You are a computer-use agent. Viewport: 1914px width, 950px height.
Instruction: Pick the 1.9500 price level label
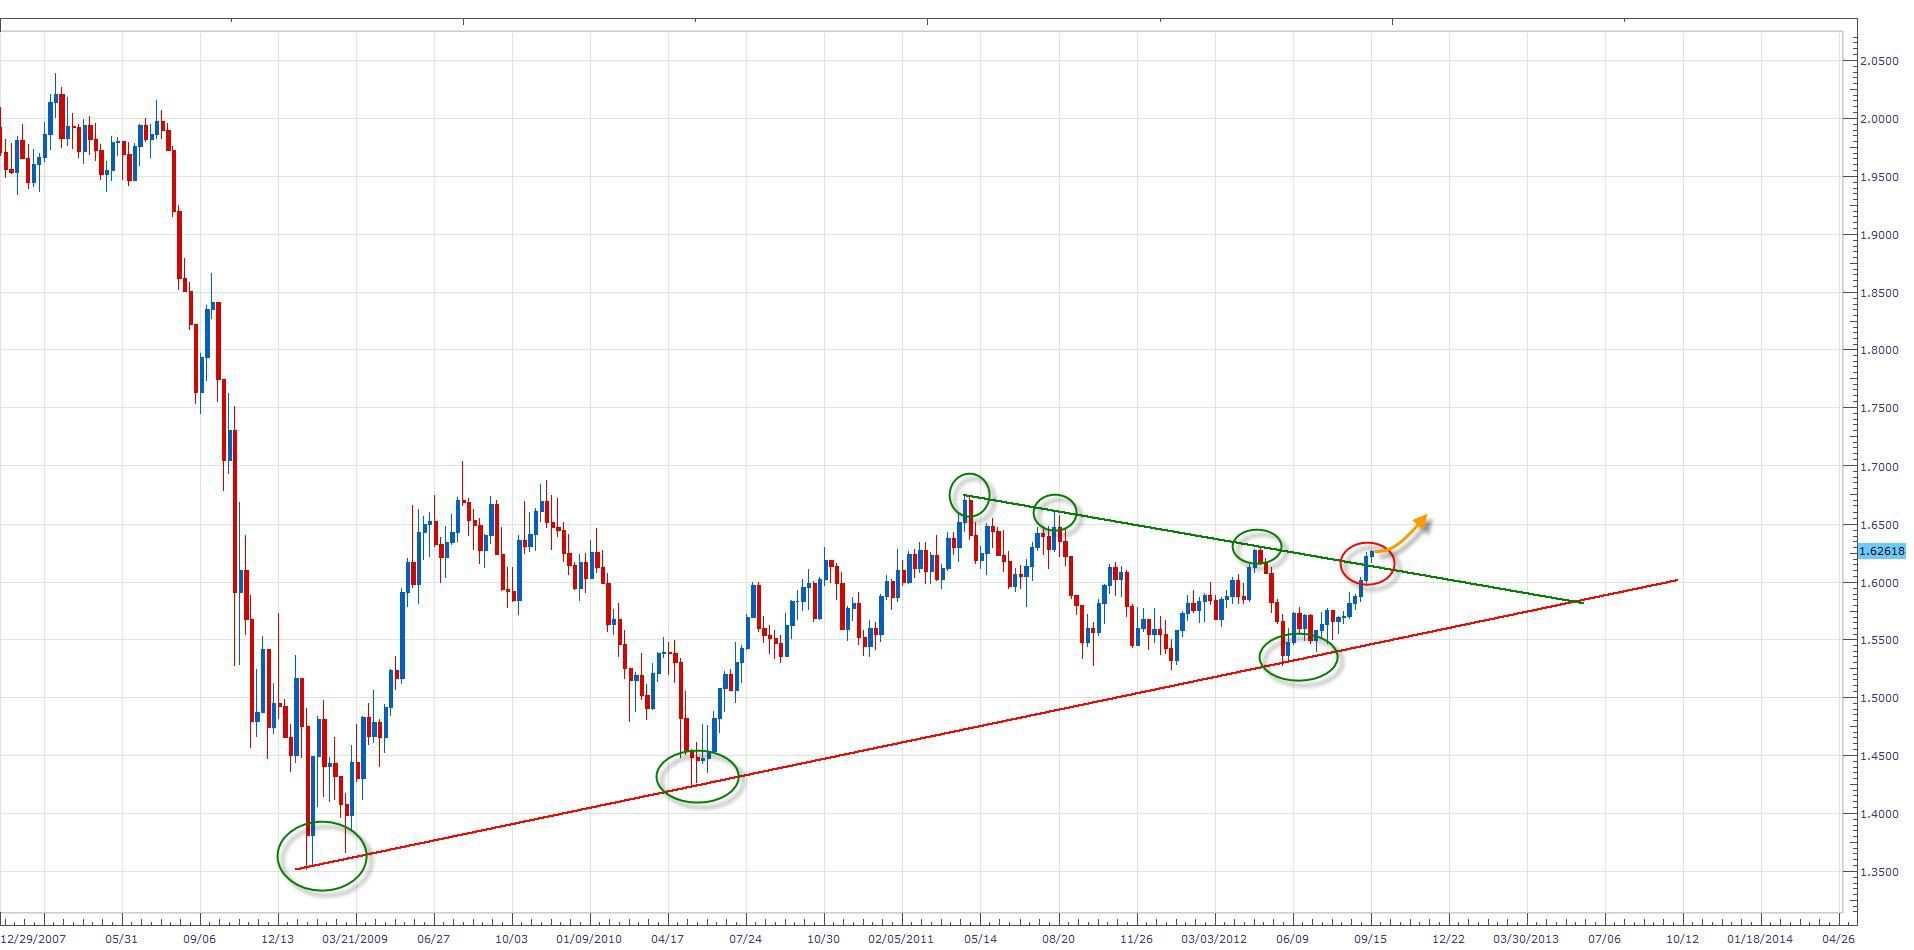click(1878, 177)
